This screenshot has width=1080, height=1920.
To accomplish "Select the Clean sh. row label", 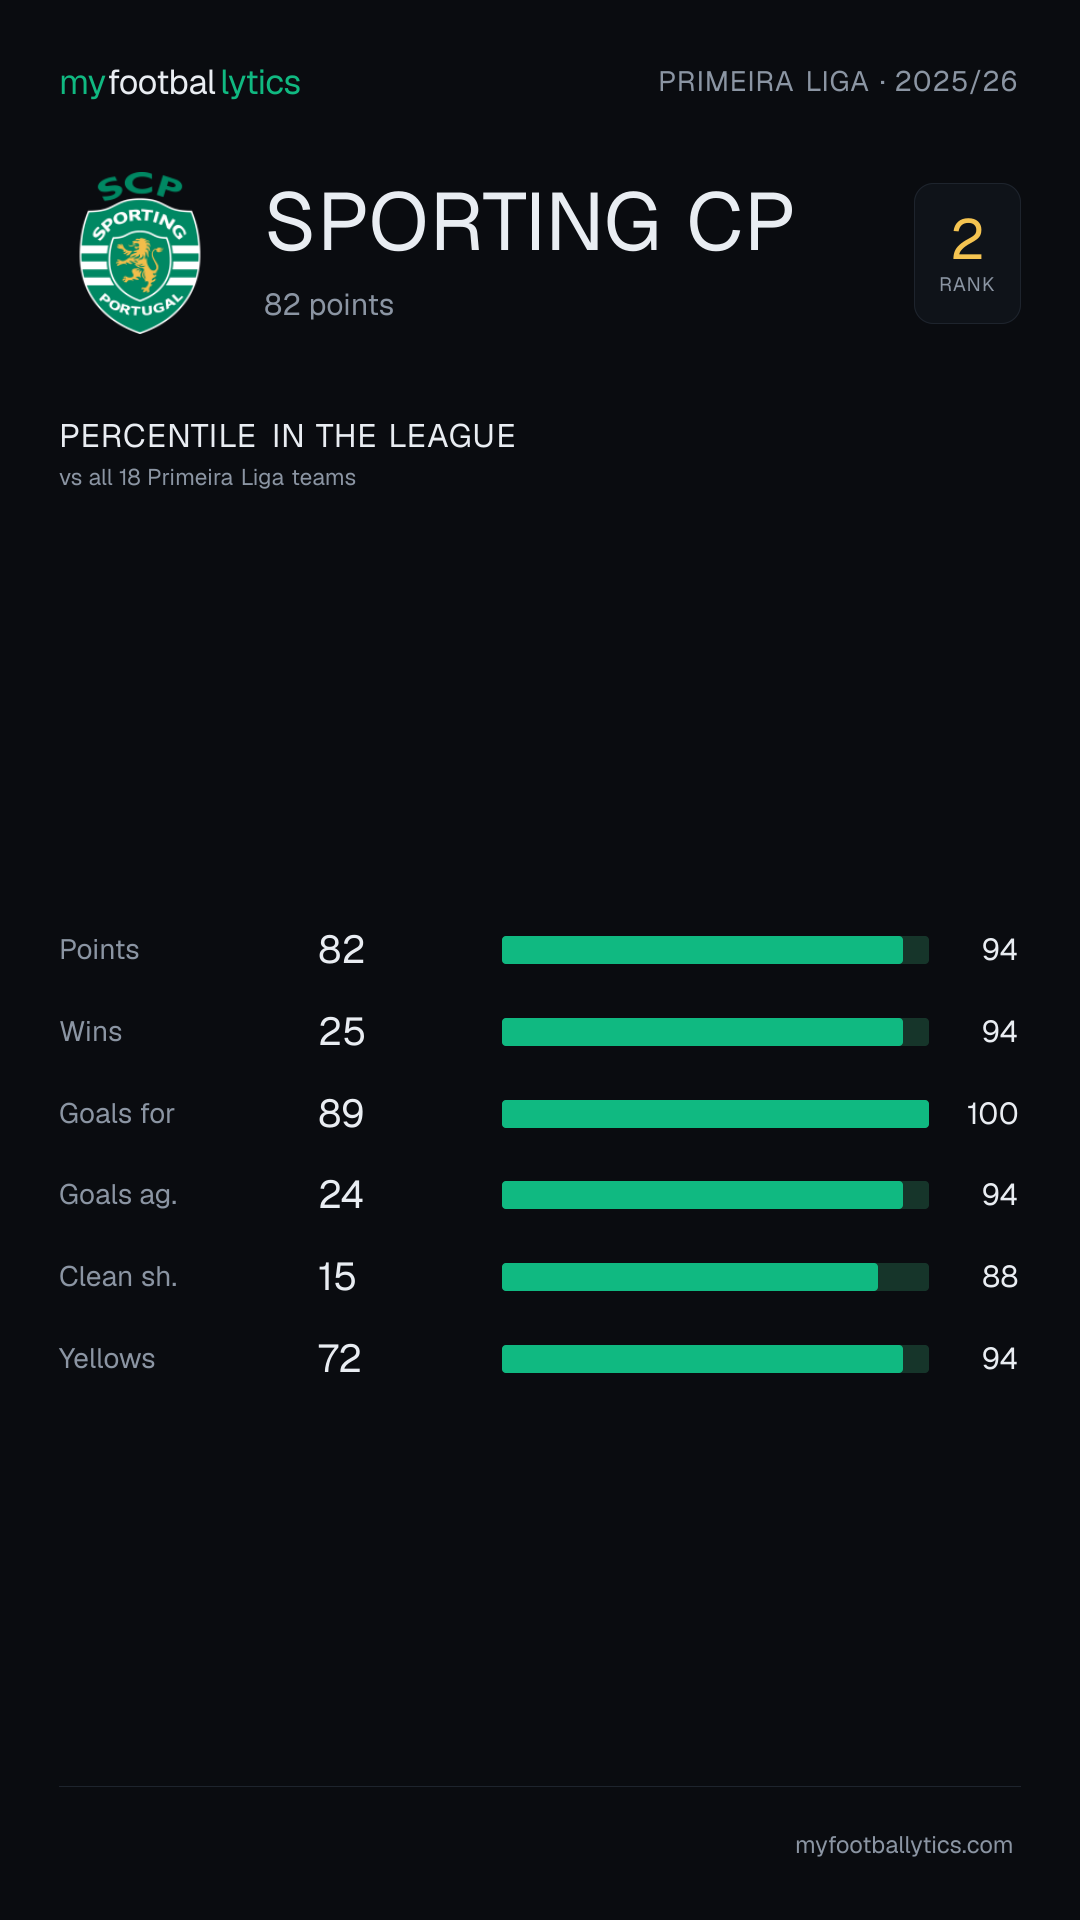I will 118,1277.
